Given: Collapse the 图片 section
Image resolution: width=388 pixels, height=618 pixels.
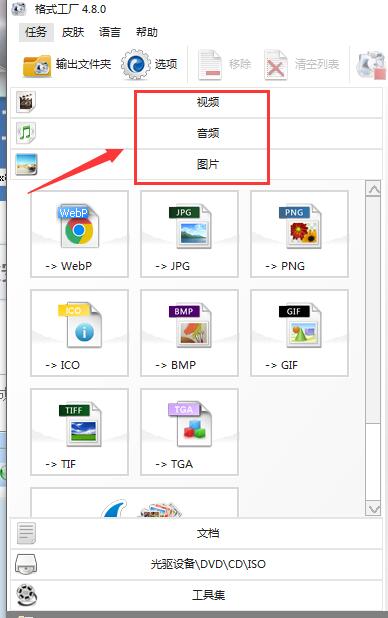Looking at the screenshot, I should pyautogui.click(x=196, y=164).
